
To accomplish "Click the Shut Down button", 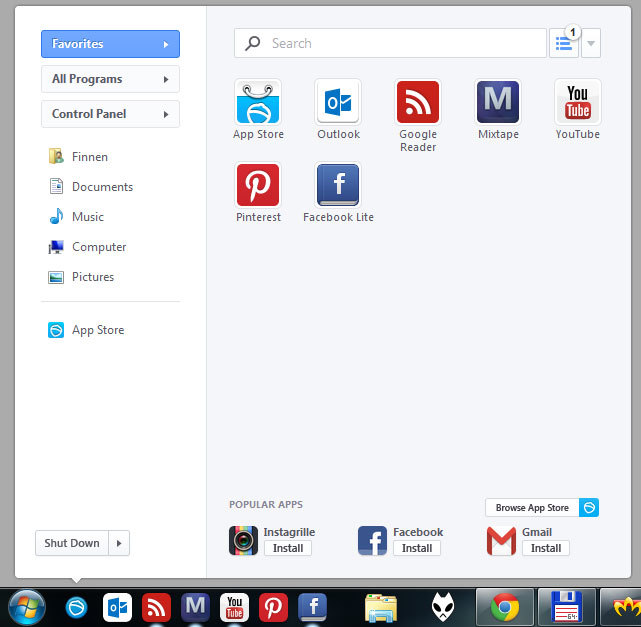I will click(72, 543).
